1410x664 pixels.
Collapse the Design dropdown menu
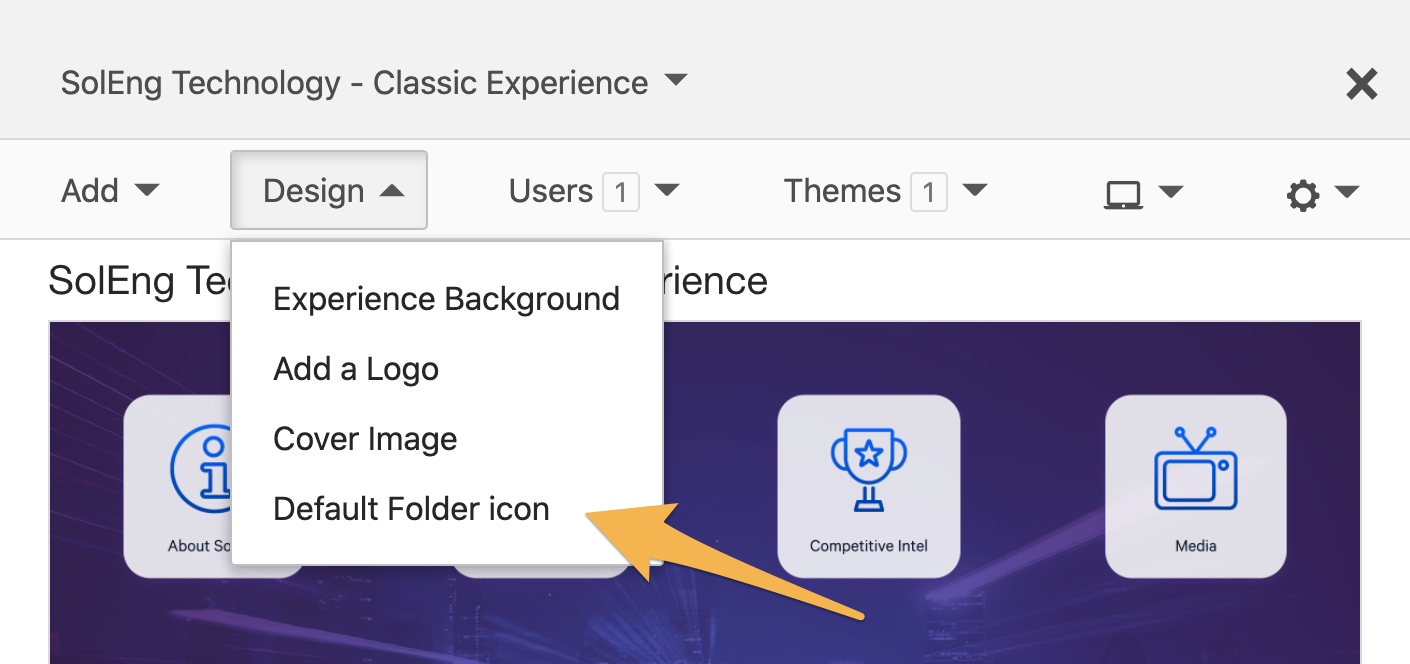329,190
